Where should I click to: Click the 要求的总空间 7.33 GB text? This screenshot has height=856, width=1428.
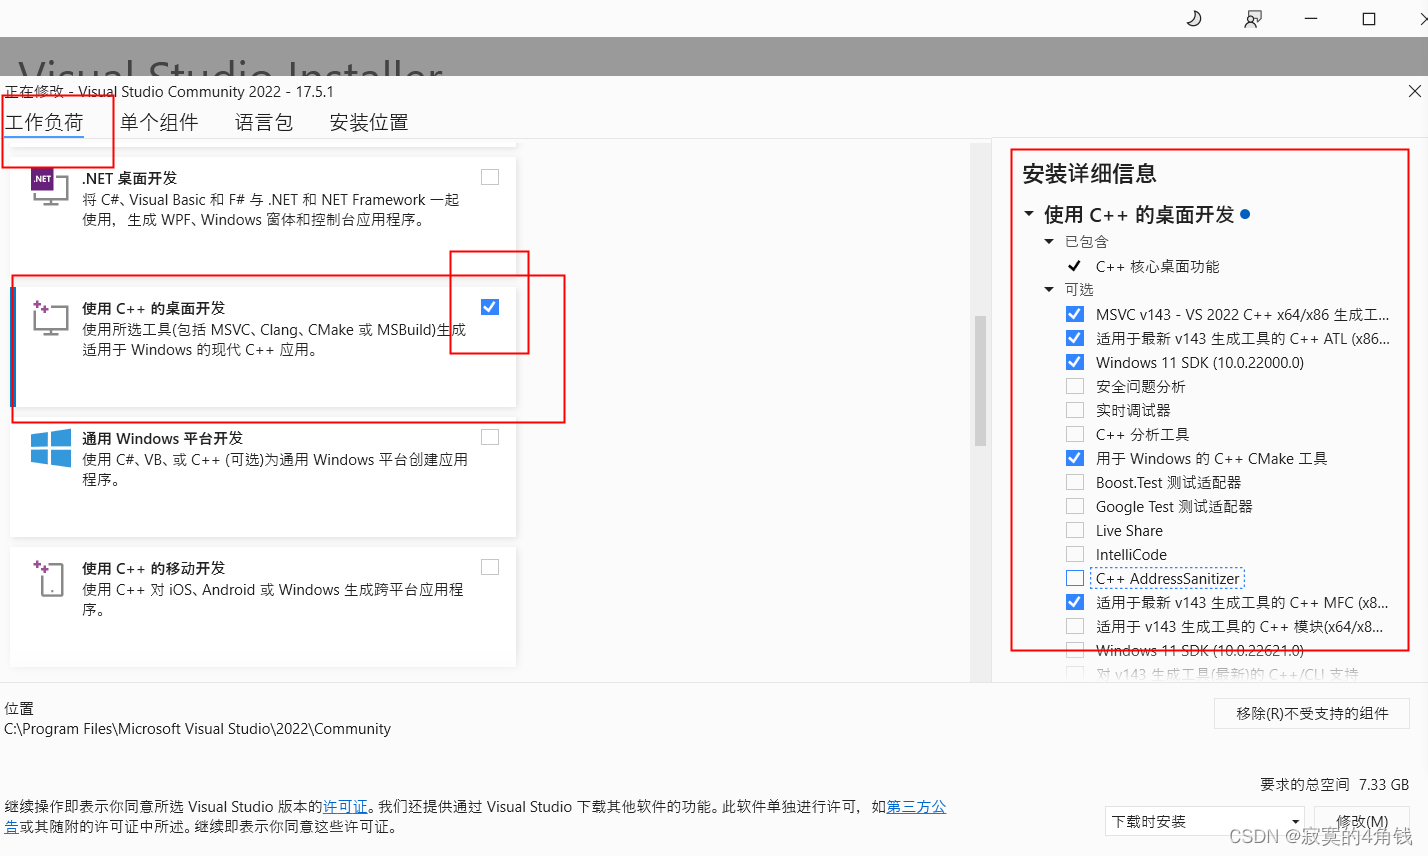(1334, 785)
